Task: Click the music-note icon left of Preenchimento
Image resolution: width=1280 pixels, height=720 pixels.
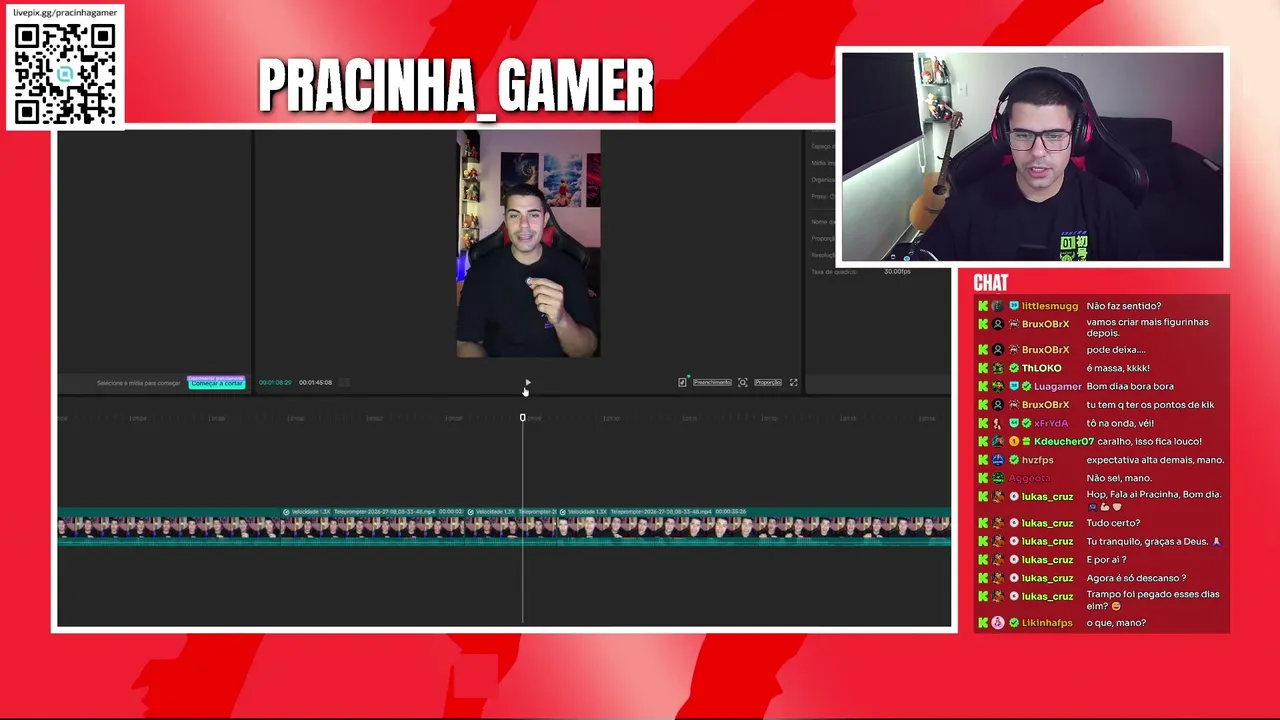Action: tap(682, 382)
